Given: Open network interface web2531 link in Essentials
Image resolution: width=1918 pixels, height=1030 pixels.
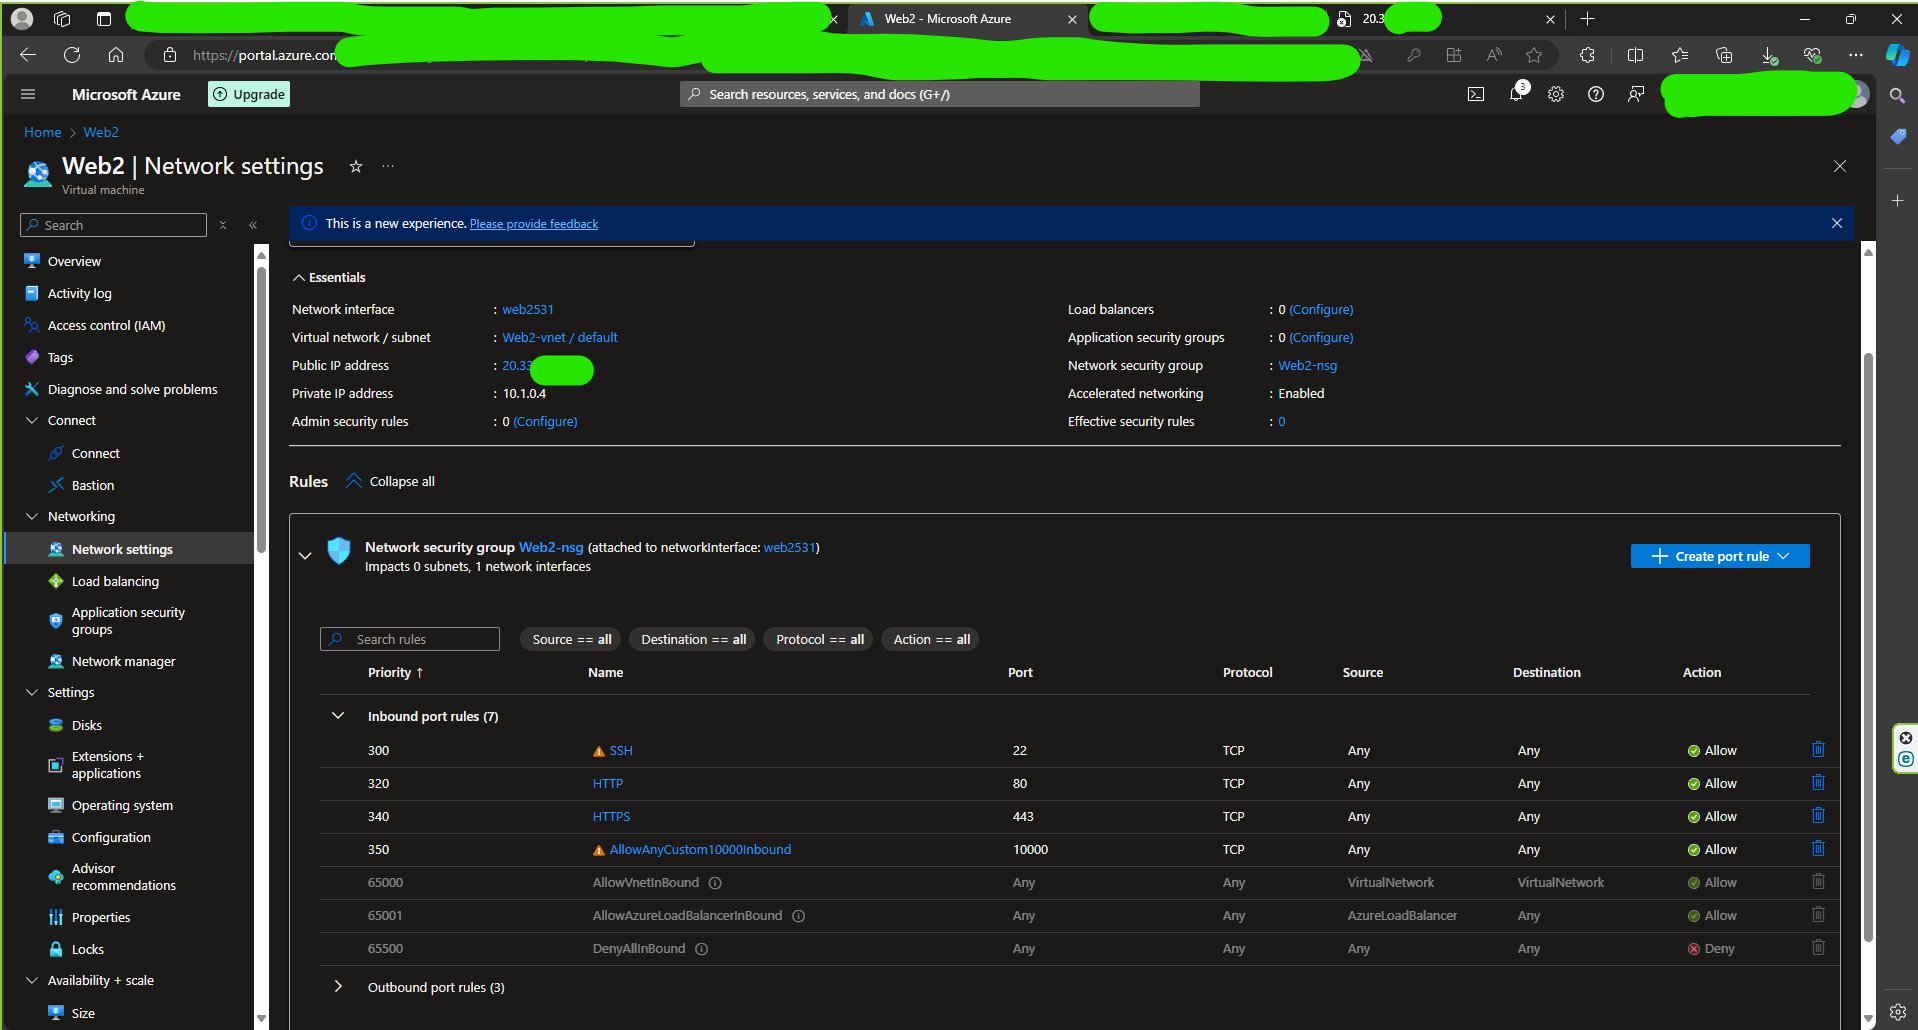Looking at the screenshot, I should pyautogui.click(x=528, y=310).
